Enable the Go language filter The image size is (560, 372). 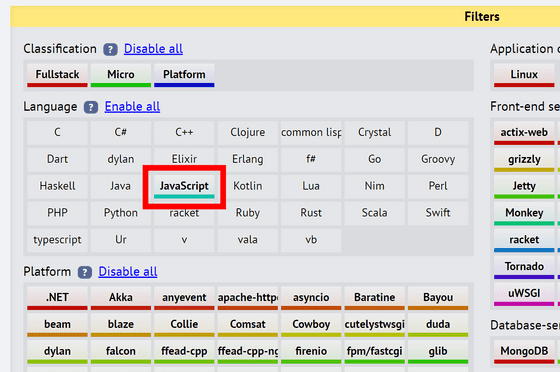[374, 160]
